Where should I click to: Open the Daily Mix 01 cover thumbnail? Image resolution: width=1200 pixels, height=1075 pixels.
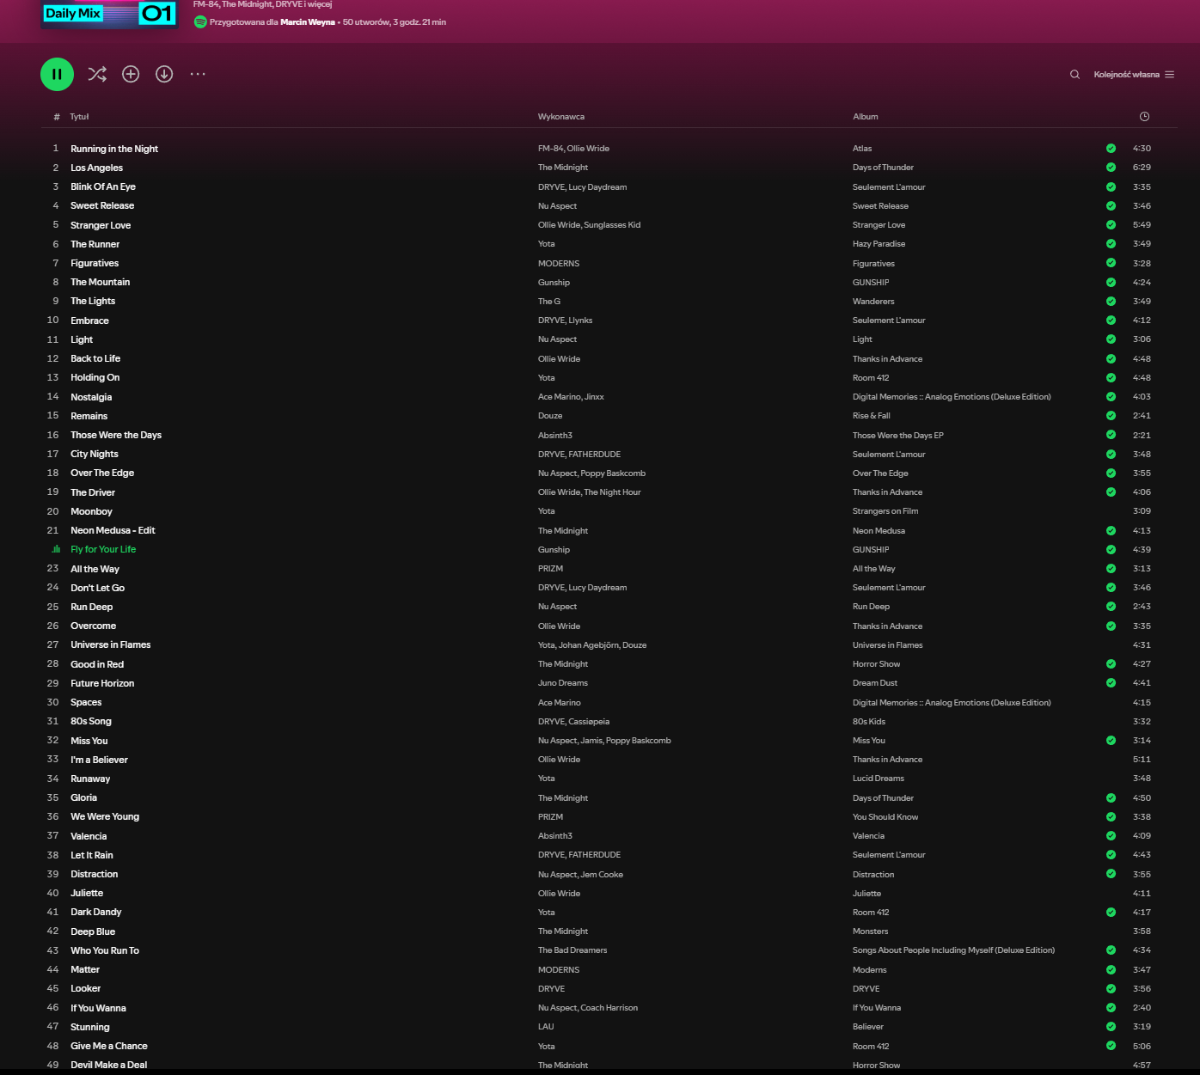109,14
